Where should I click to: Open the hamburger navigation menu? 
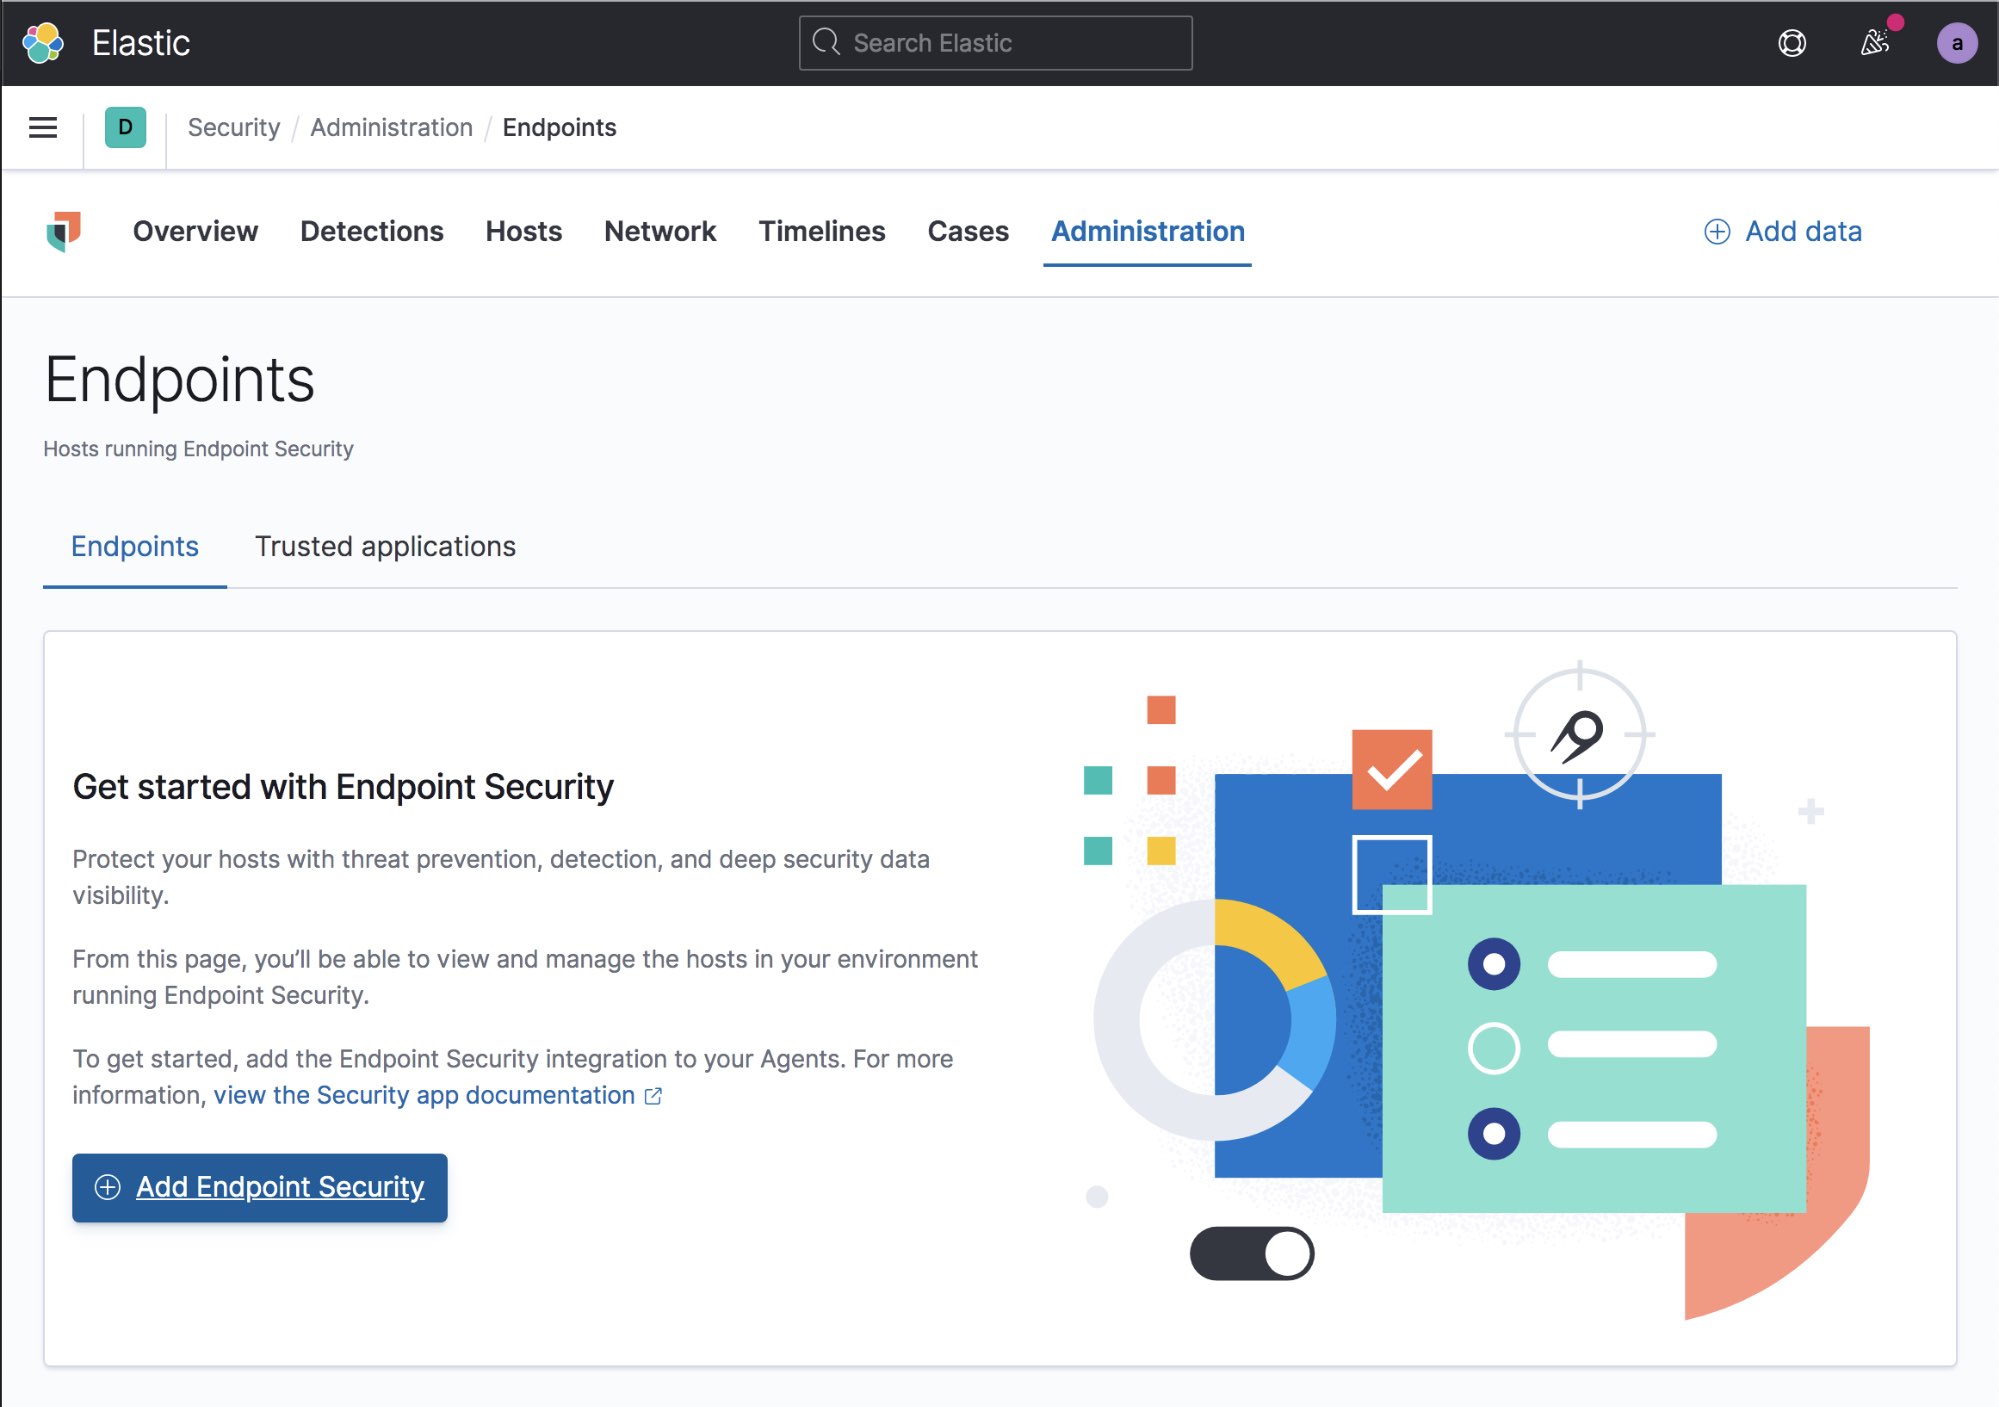coord(43,127)
